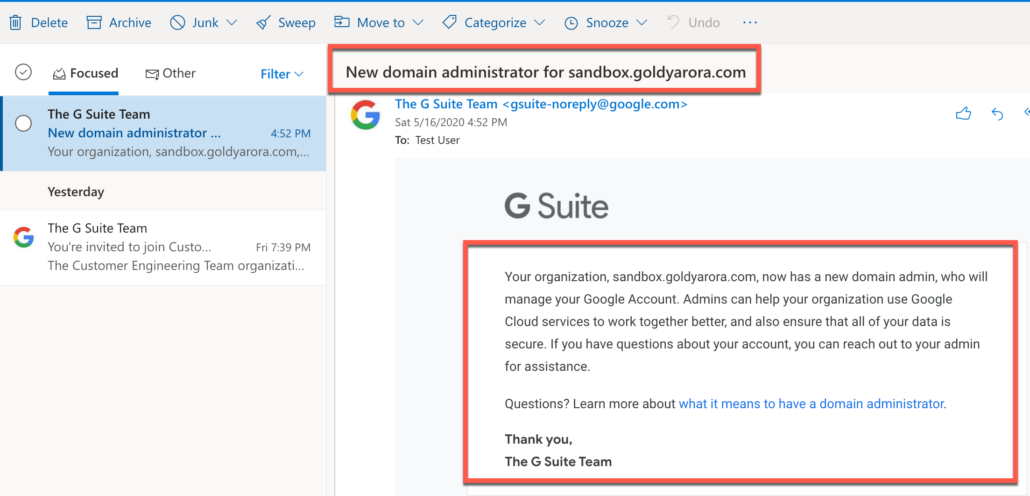Click the G Suite logo in email
Screen dimensions: 1030x496
click(x=556, y=206)
